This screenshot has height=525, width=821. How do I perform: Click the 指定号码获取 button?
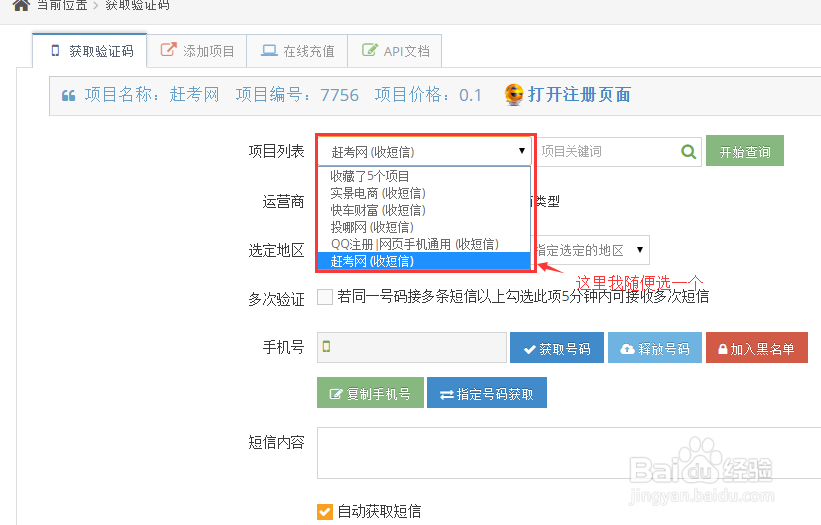point(487,393)
